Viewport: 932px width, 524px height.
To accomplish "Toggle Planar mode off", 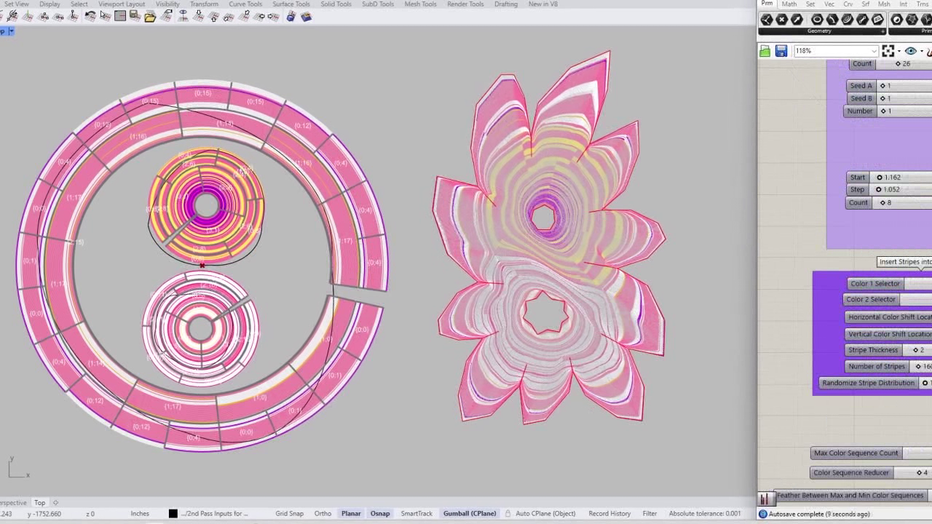I will (351, 513).
